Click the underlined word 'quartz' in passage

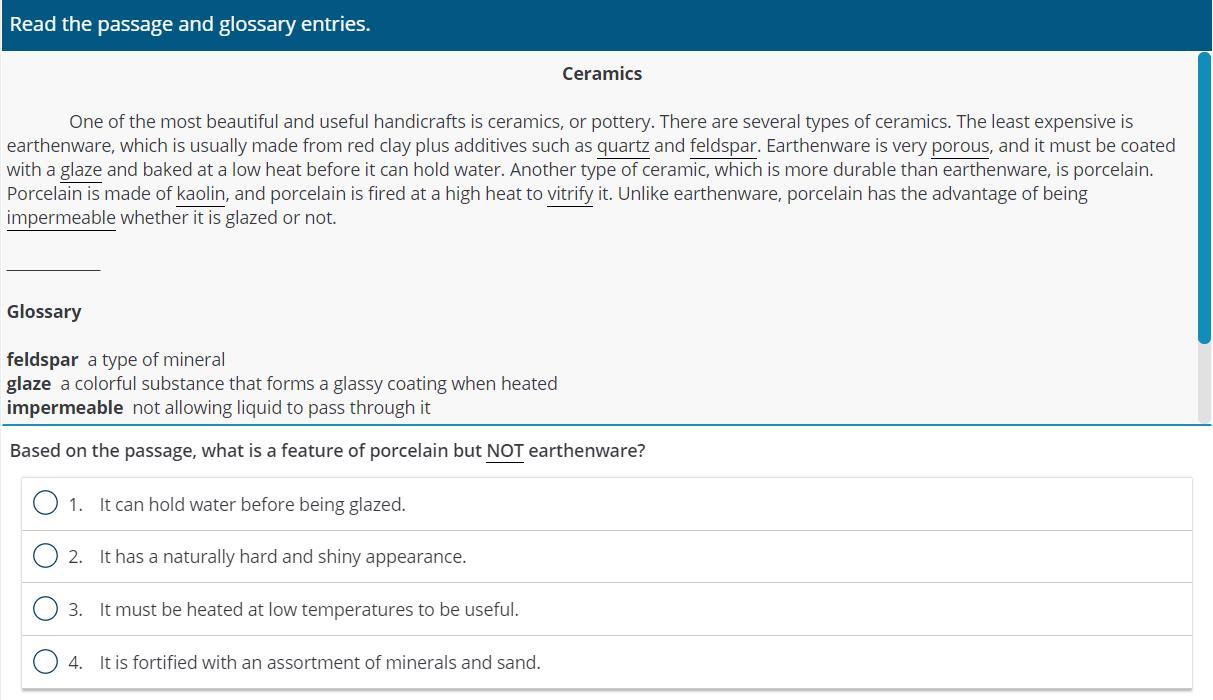[x=623, y=146]
